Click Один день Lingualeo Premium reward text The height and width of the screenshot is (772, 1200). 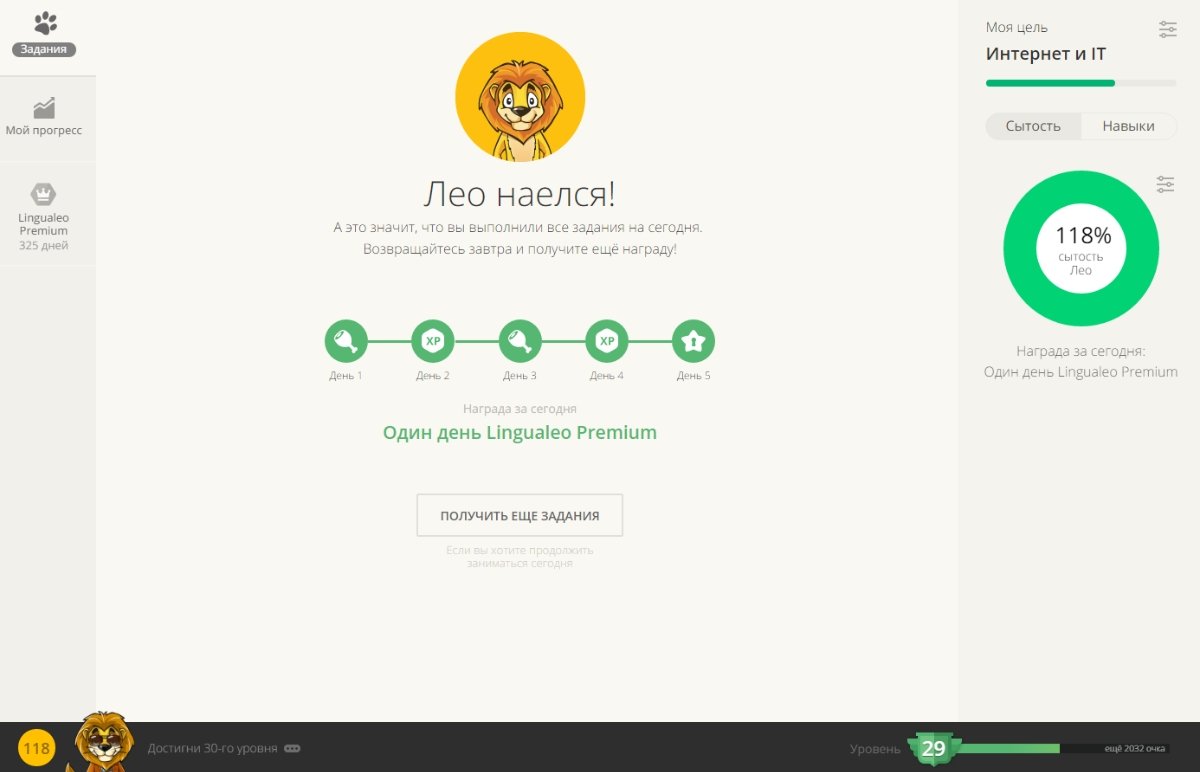pos(520,433)
